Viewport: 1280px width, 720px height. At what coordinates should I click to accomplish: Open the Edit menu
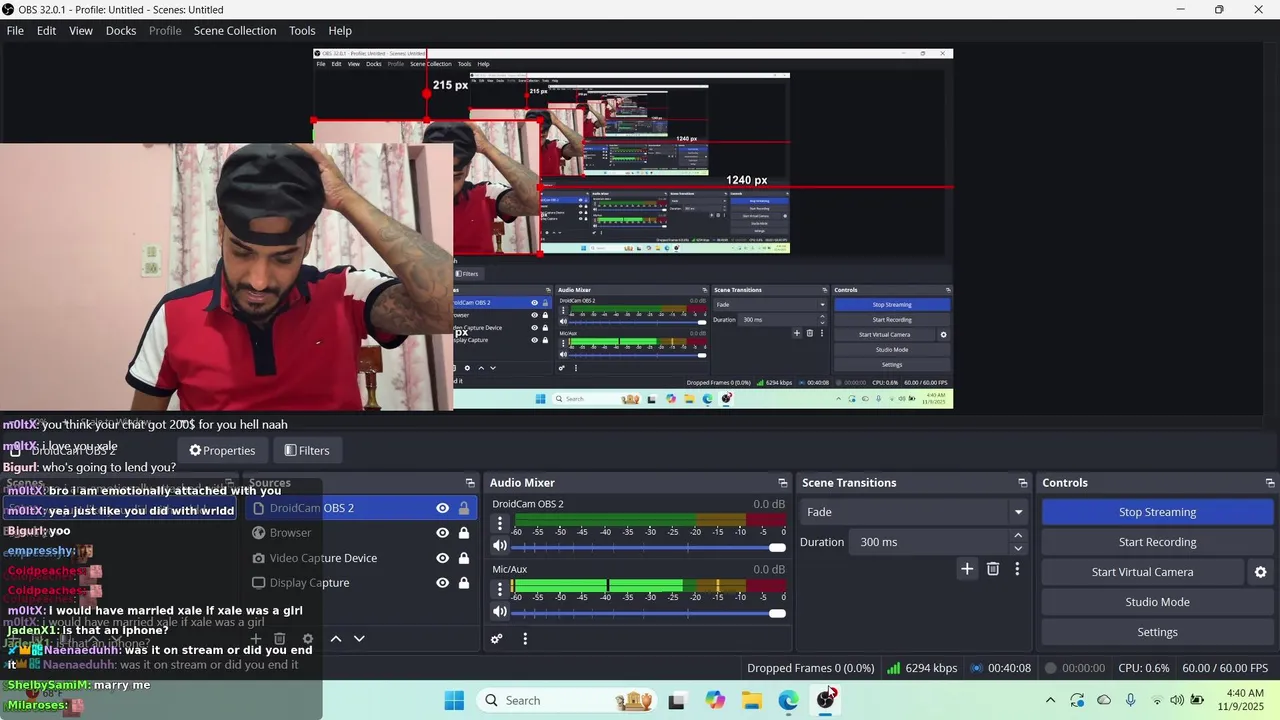coord(47,31)
